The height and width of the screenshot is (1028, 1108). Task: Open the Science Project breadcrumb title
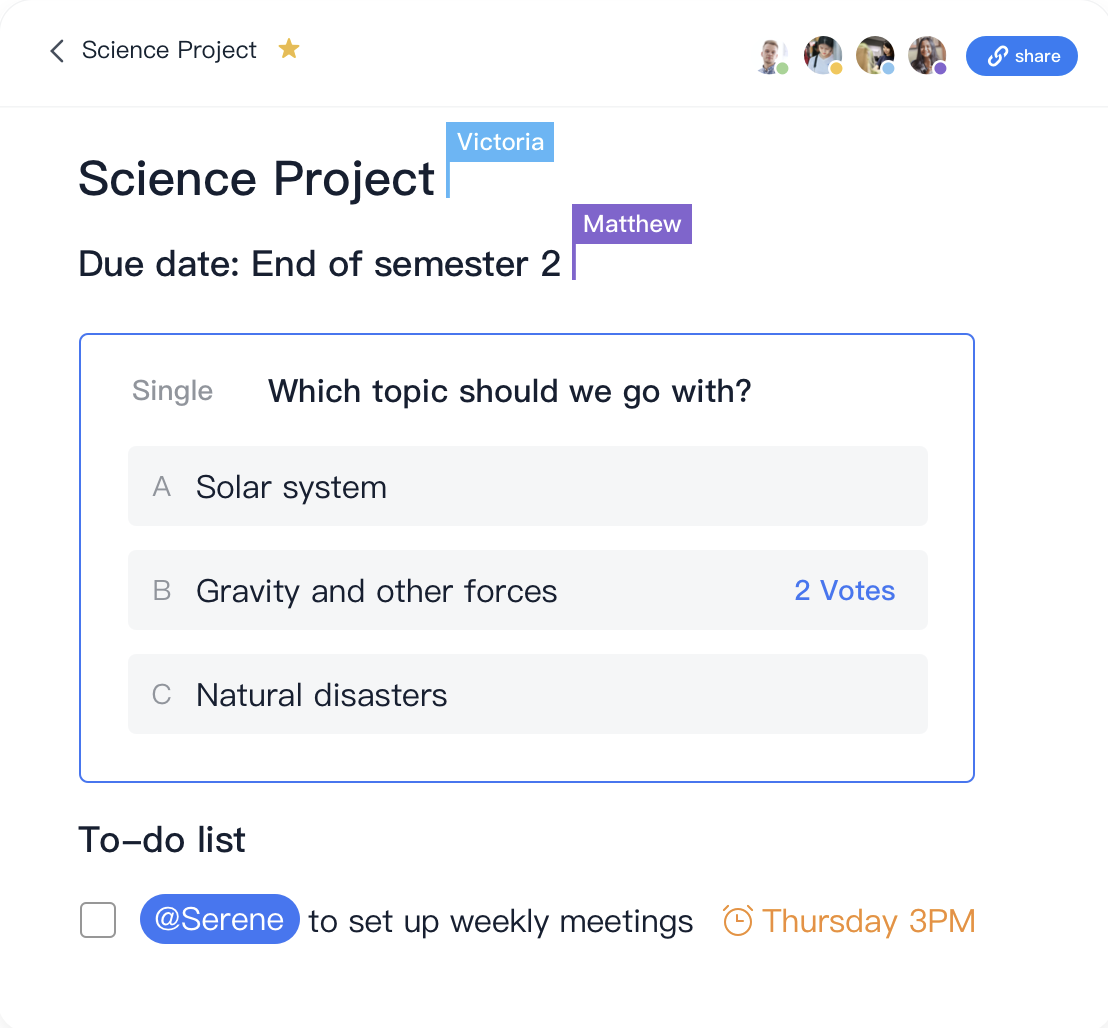point(169,50)
